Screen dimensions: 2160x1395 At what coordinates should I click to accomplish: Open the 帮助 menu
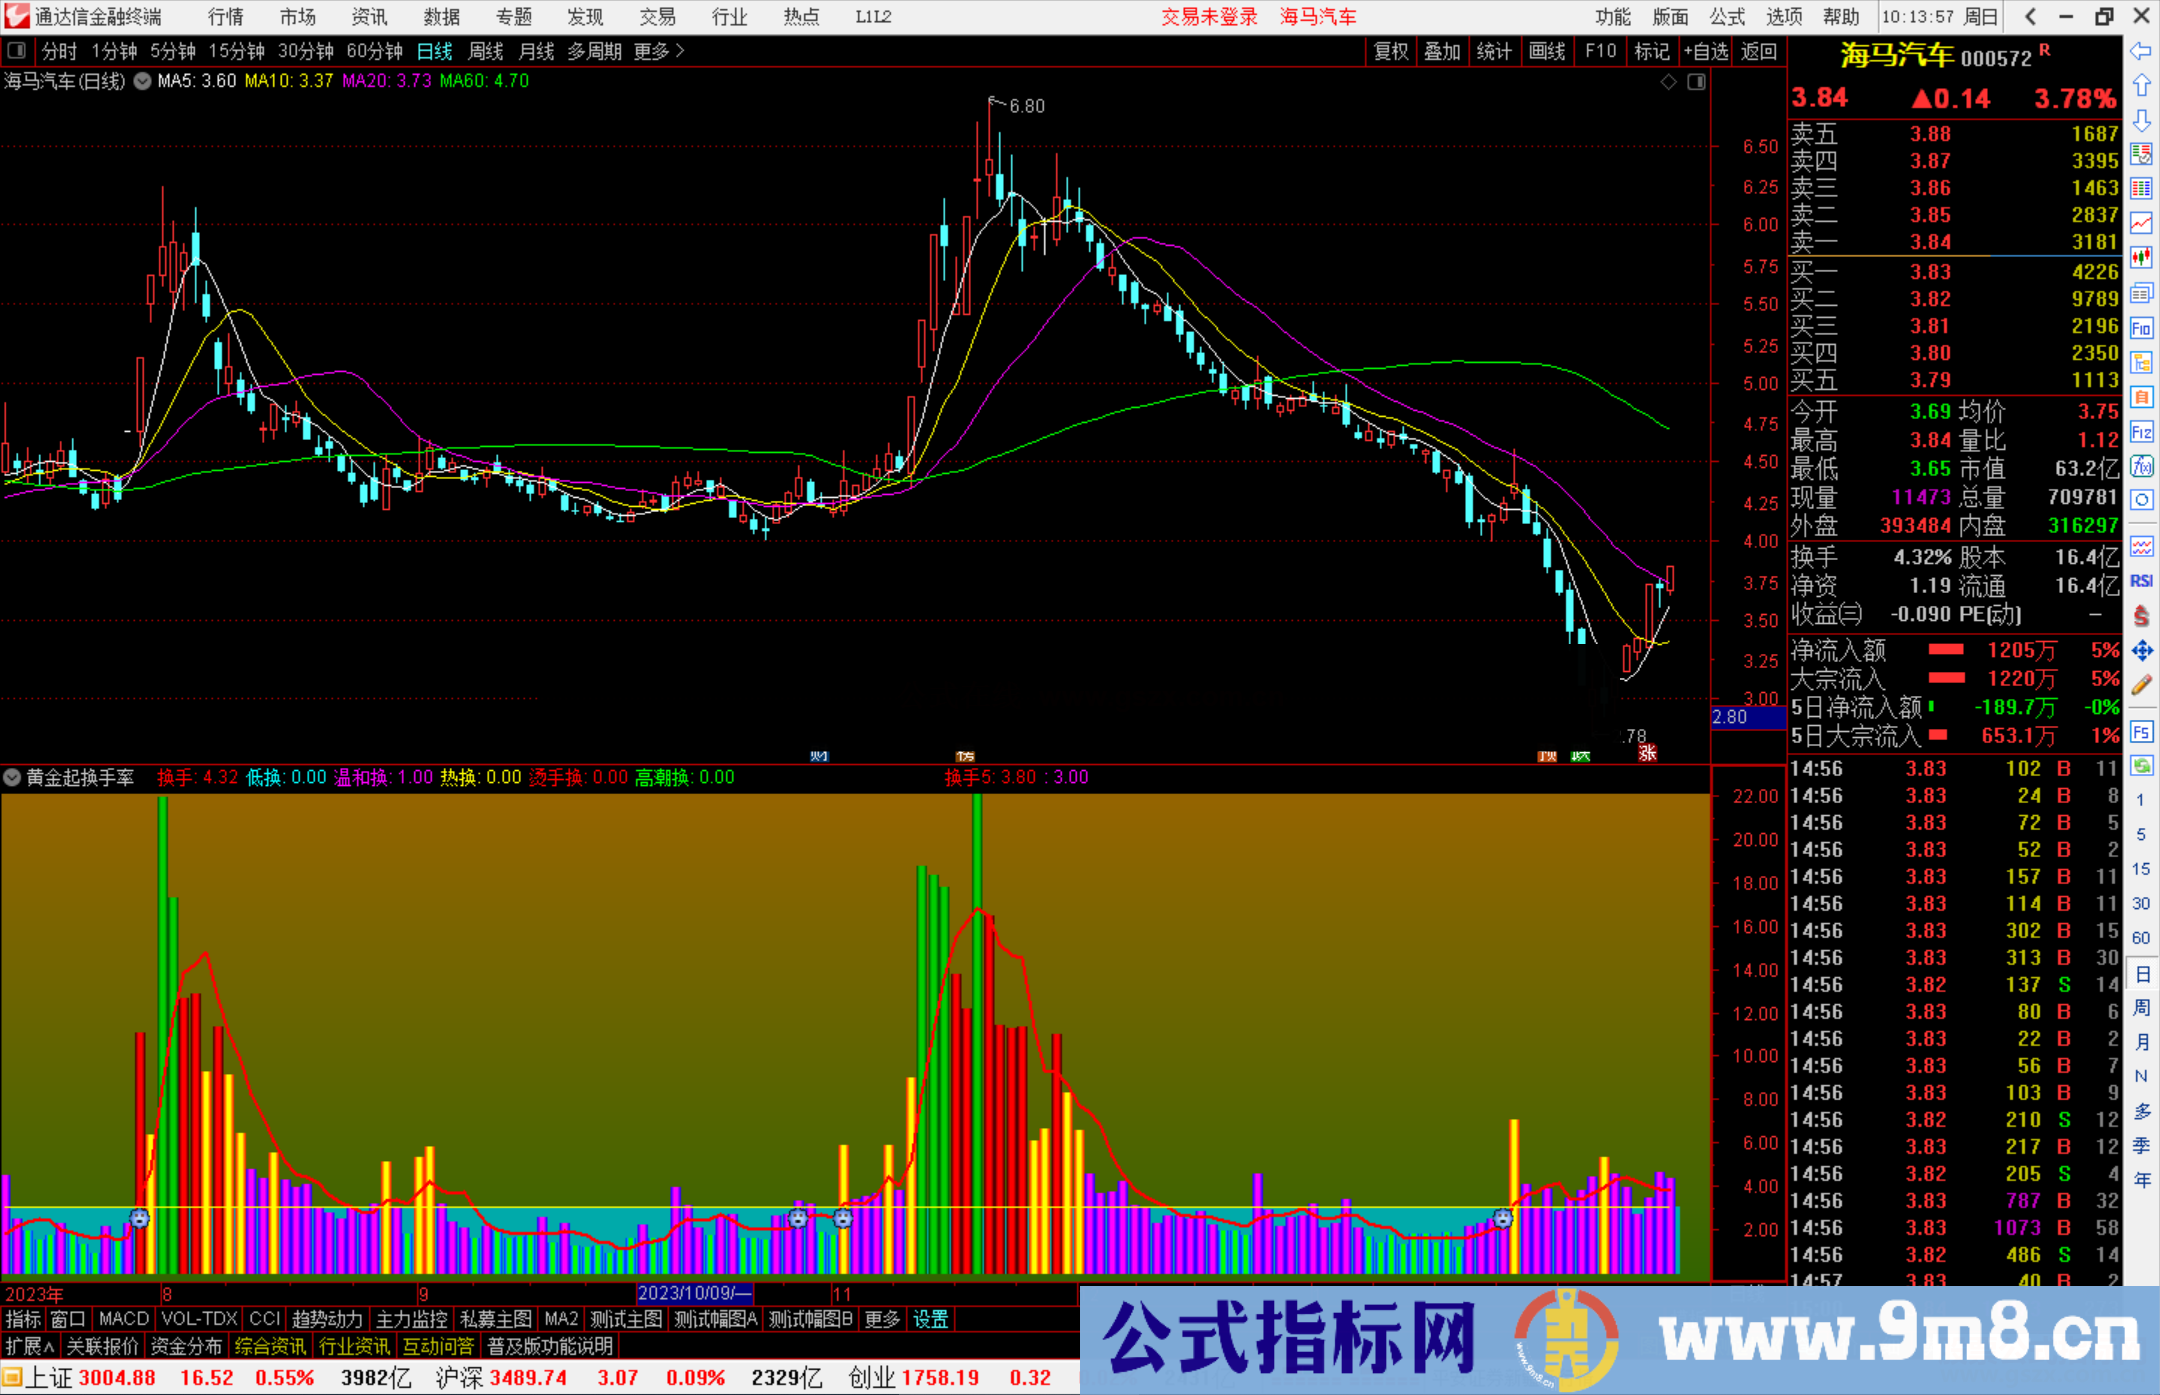tap(1841, 17)
